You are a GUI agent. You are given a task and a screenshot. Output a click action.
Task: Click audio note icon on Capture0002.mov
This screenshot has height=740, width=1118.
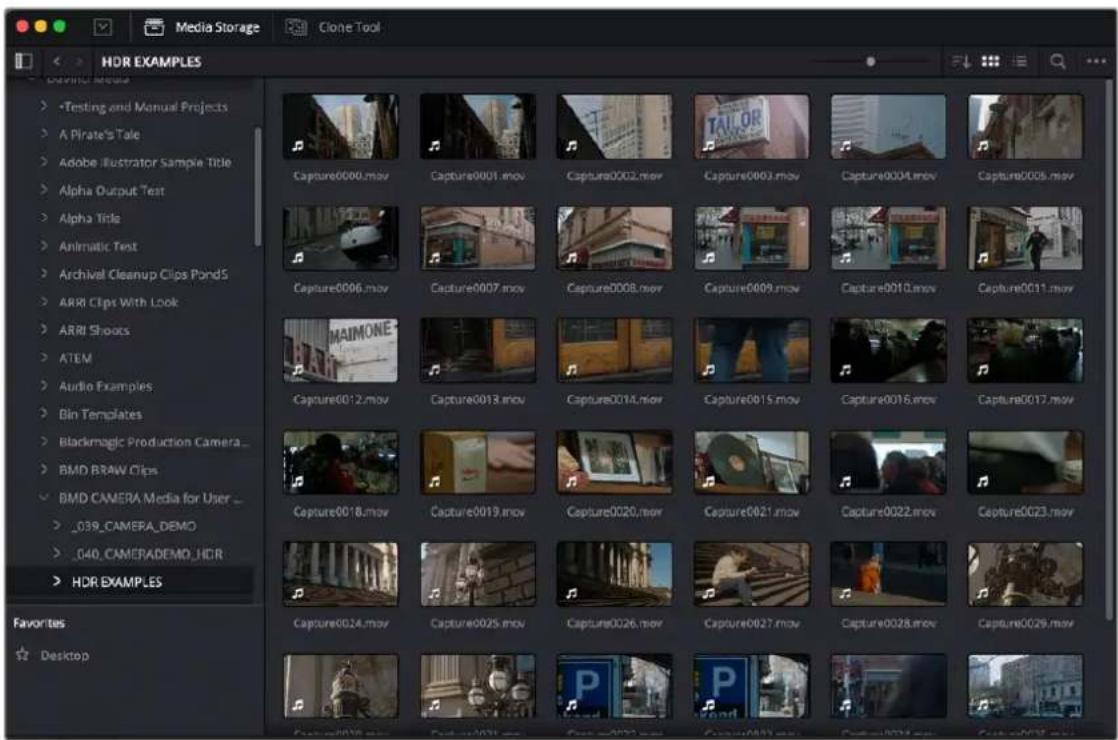click(571, 146)
